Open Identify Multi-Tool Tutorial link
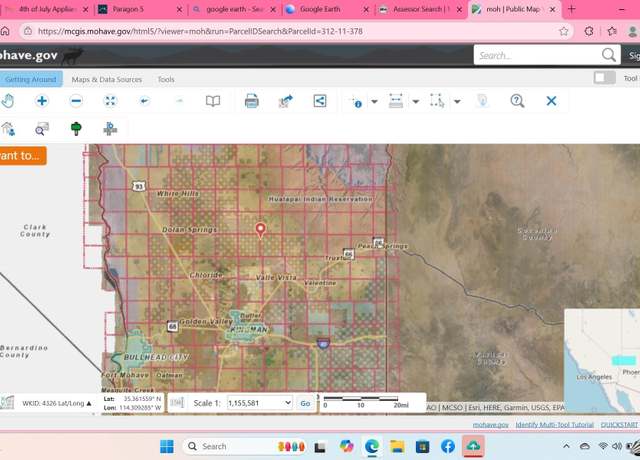The height and width of the screenshot is (460, 640). click(x=554, y=425)
